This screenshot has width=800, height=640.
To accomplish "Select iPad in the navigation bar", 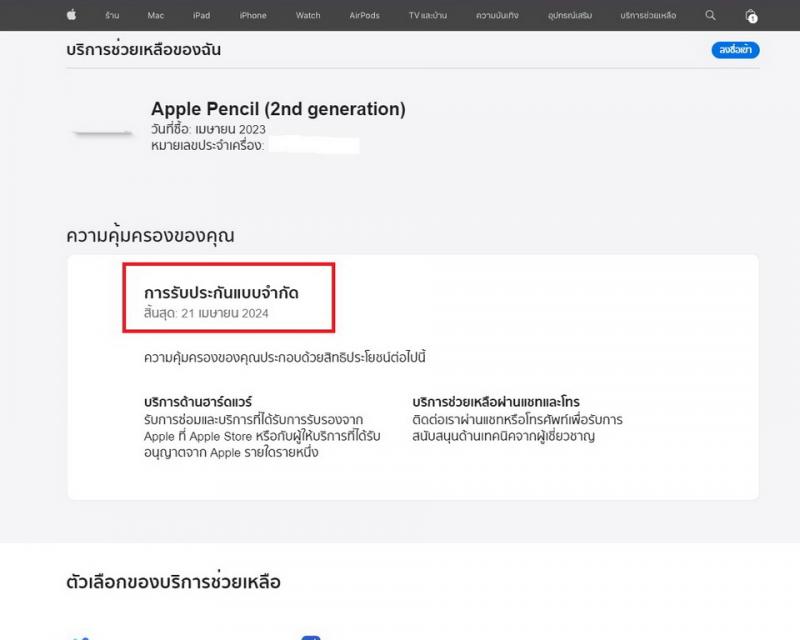I will [202, 15].
